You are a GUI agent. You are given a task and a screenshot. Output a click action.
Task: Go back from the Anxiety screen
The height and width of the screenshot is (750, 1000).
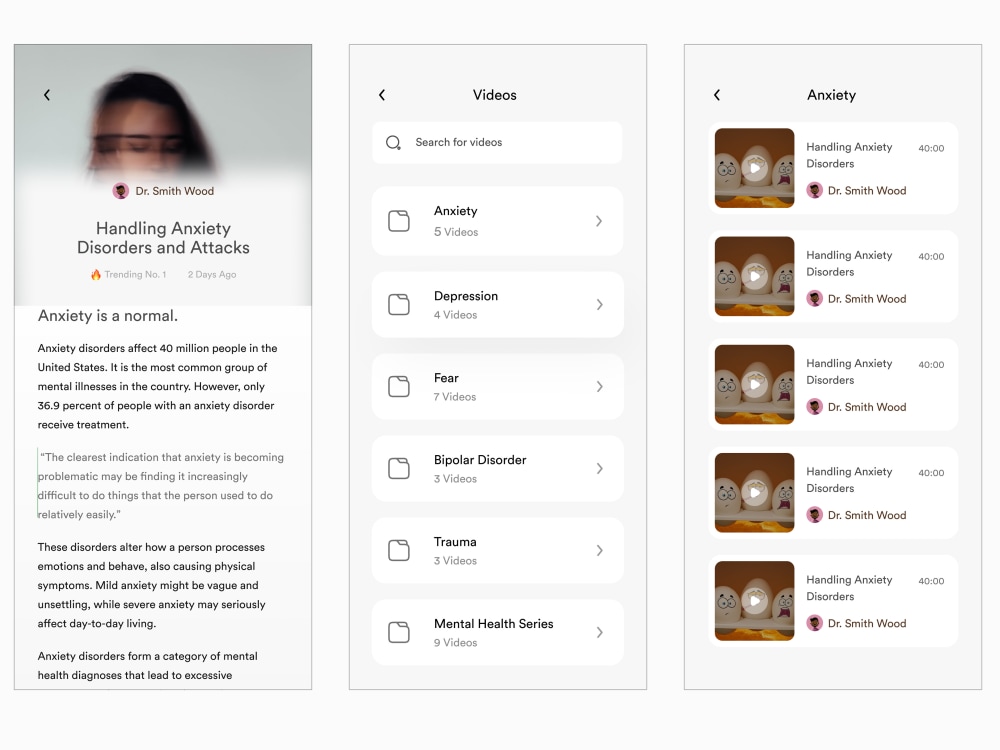717,95
